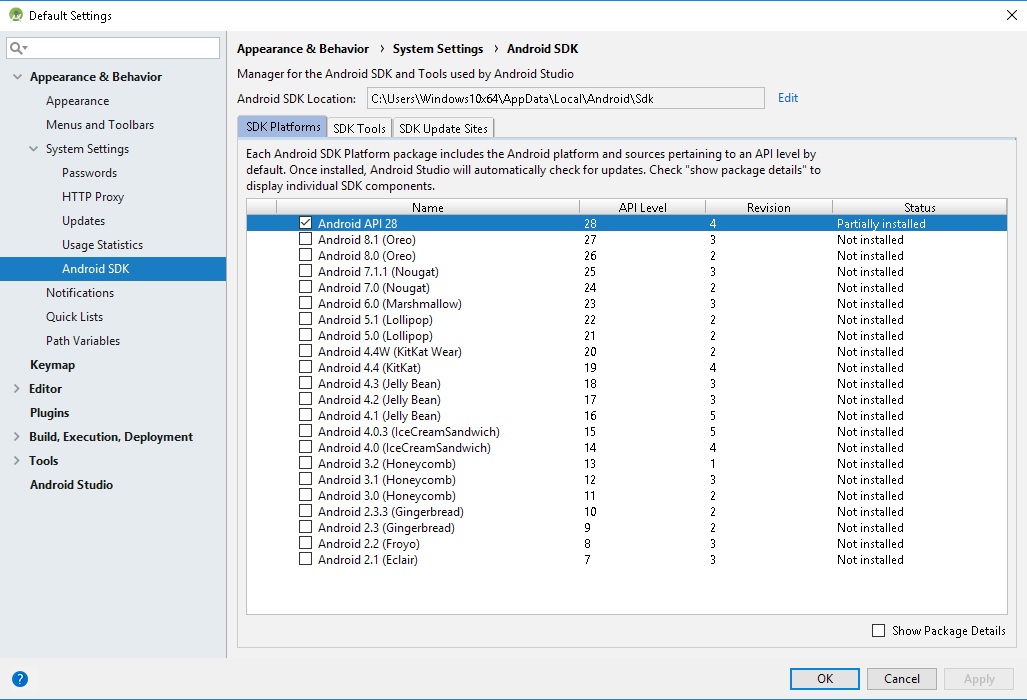The height and width of the screenshot is (700, 1027).
Task: Click the search magnifier icon
Action: [16, 48]
